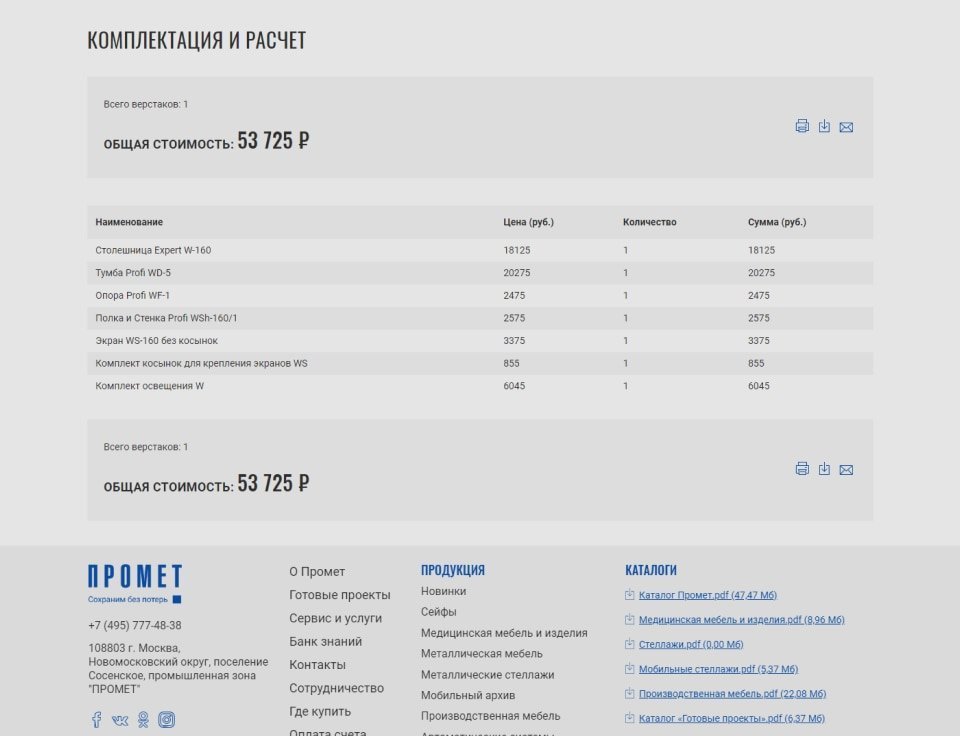Click sum cell 20275 of Тумба row
960x736 pixels.
761,272
